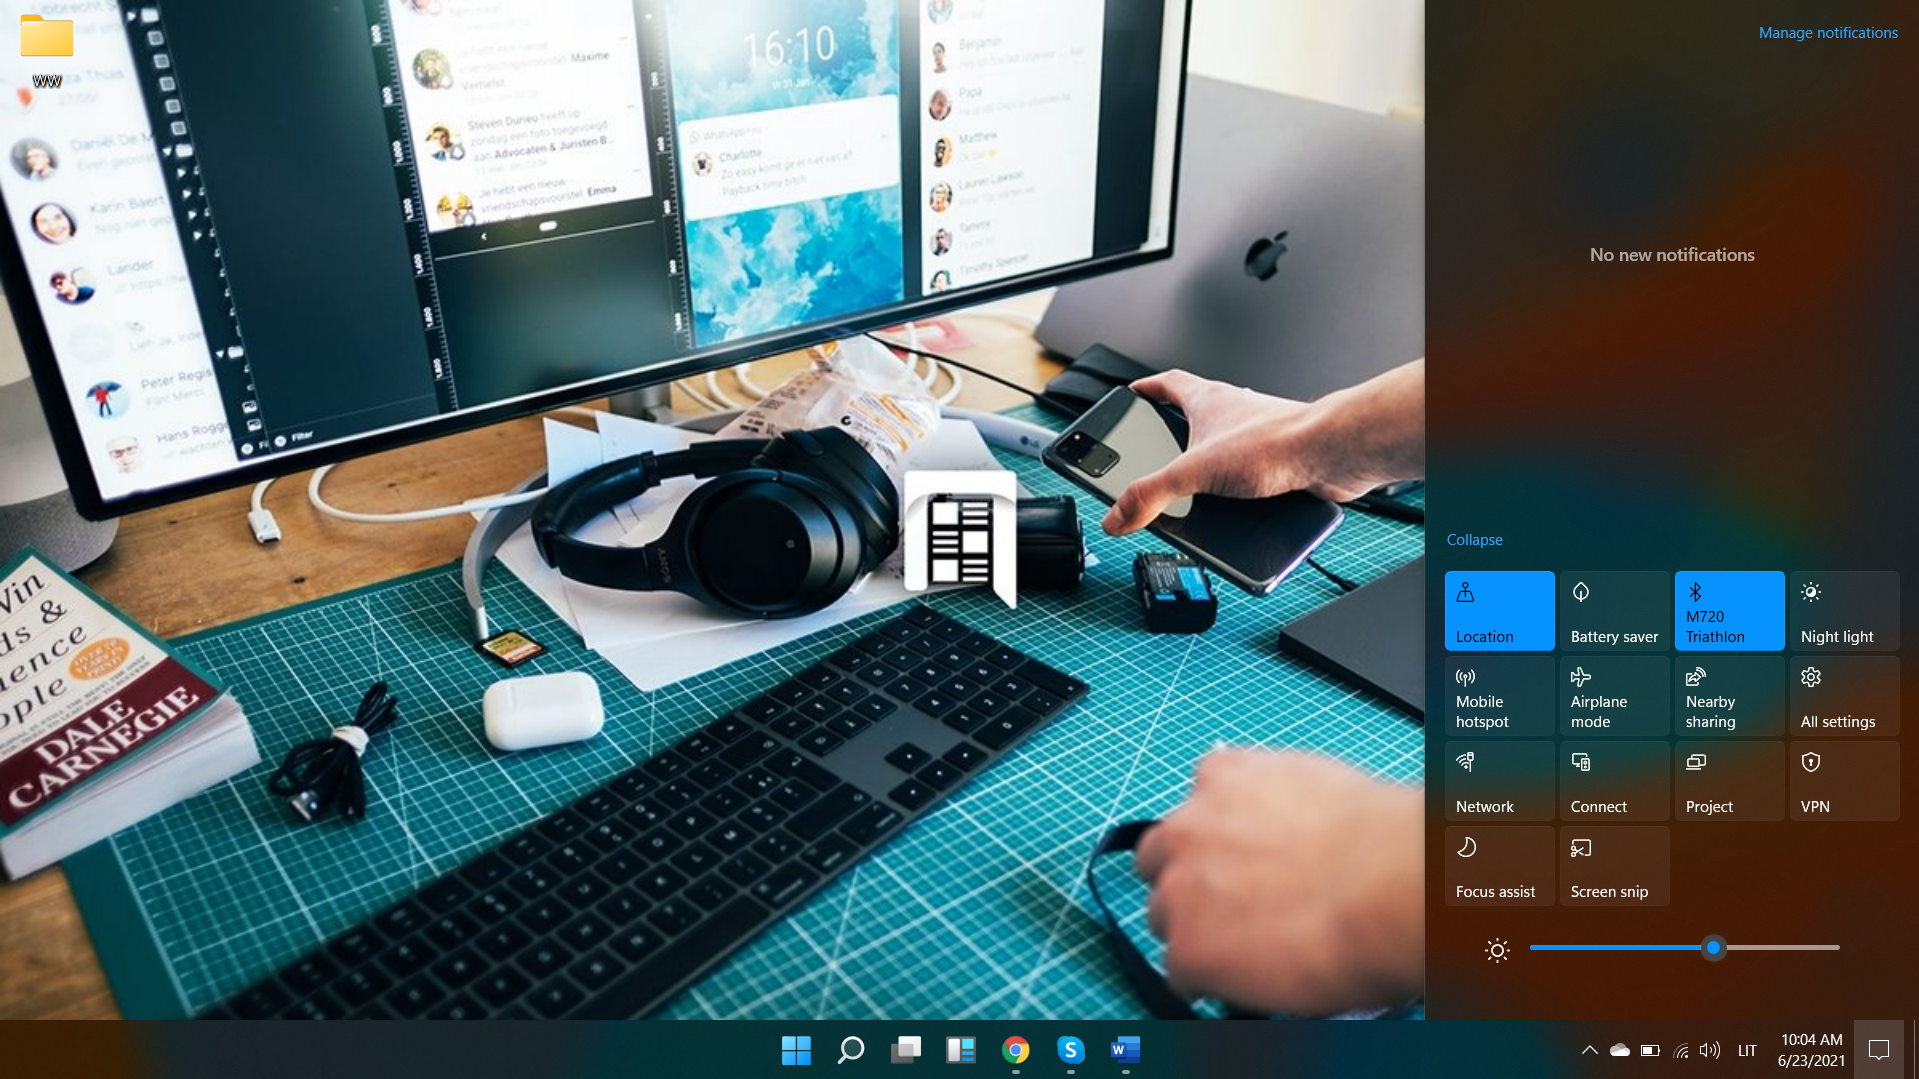Viewport: 1919px width, 1079px height.
Task: Toggle Location quick action off
Action: (1500, 611)
